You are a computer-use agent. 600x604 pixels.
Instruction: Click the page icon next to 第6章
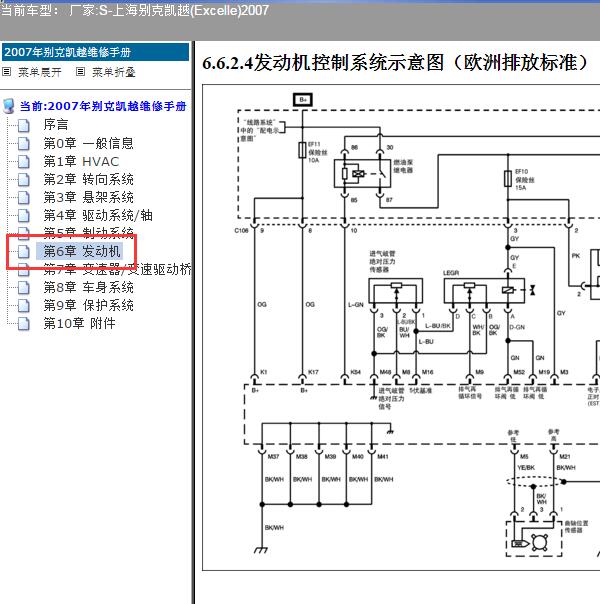pos(24,252)
